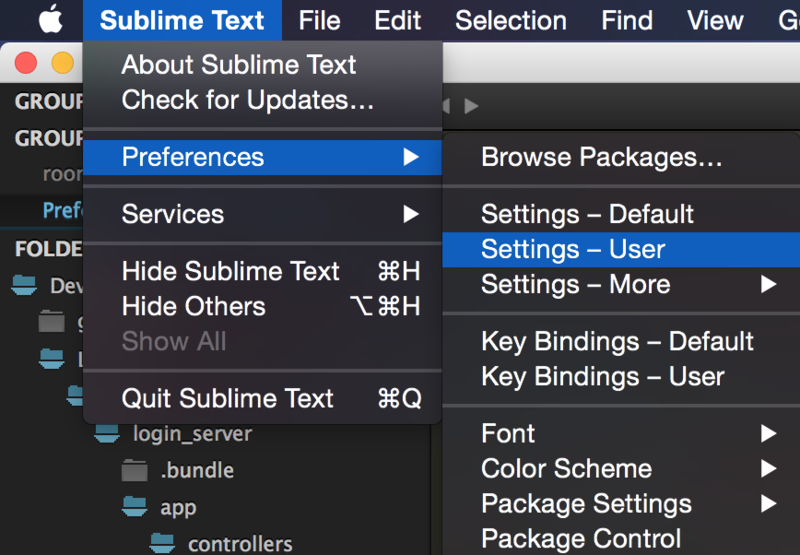Click the login_server folder icon
Viewport: 800px width, 555px height.
tap(107, 434)
